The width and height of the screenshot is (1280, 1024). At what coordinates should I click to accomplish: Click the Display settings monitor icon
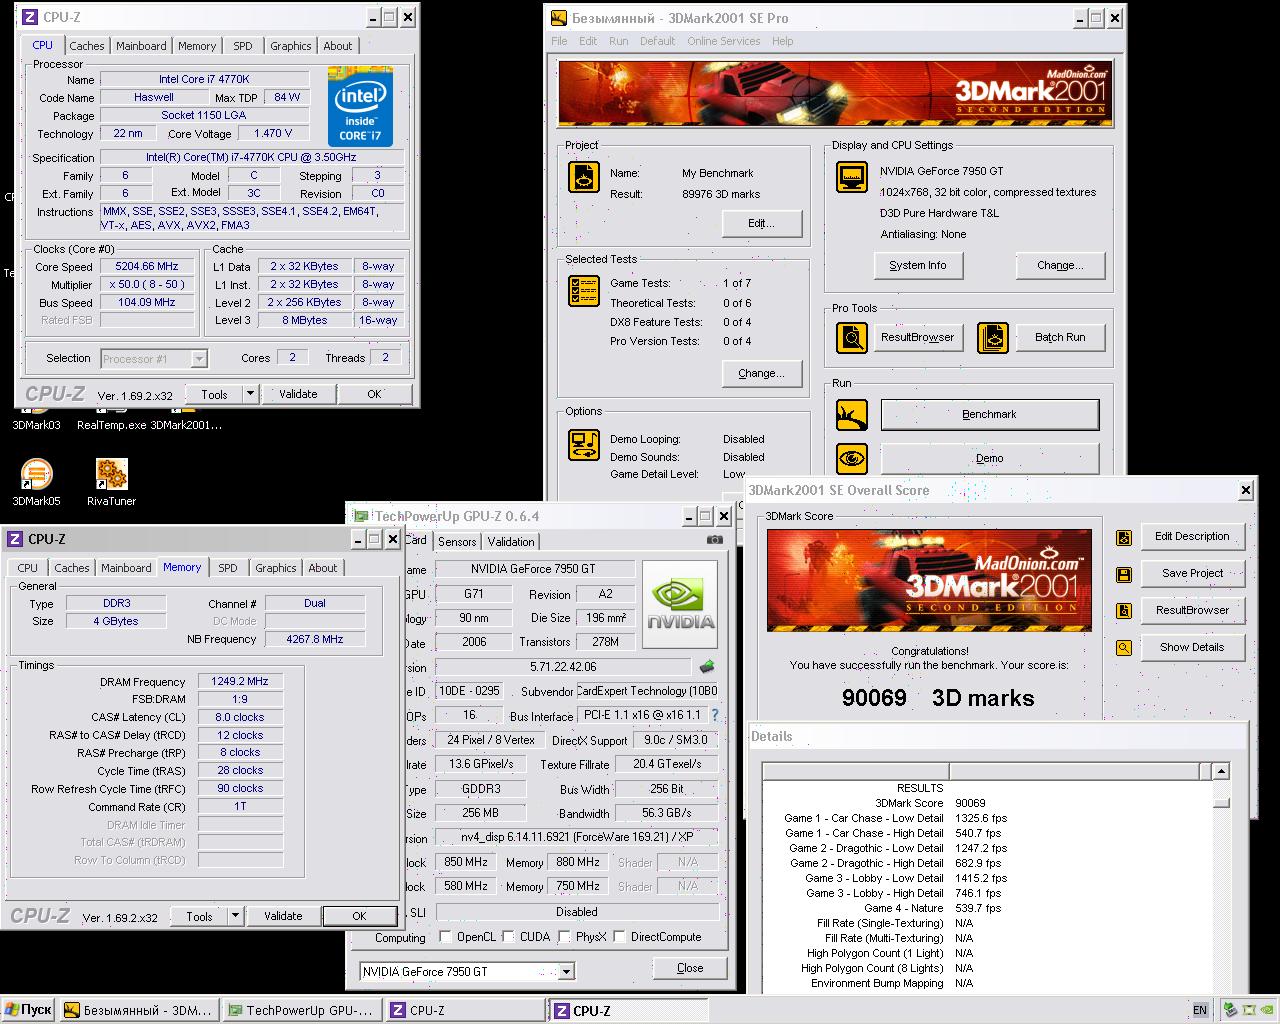[852, 177]
